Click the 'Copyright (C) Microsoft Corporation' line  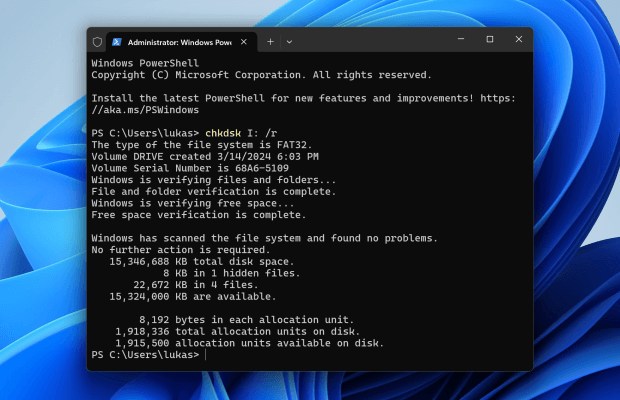tap(261, 75)
